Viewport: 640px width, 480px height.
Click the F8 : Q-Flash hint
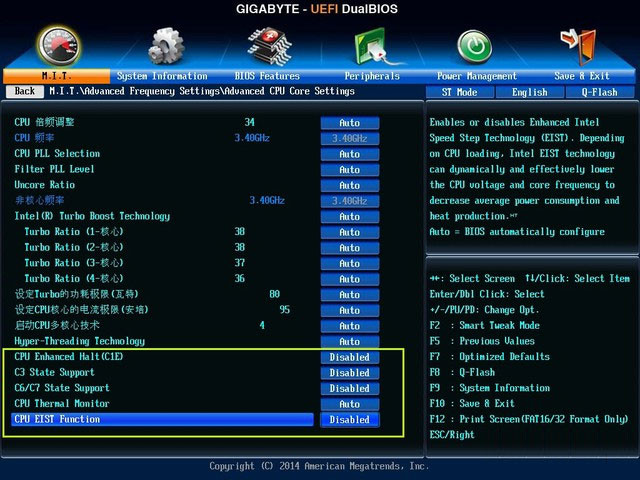tap(462, 372)
